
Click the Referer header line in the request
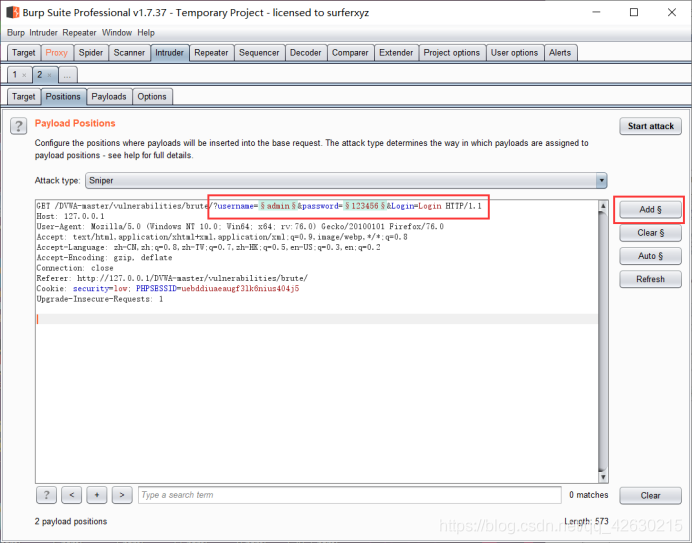click(x=172, y=278)
